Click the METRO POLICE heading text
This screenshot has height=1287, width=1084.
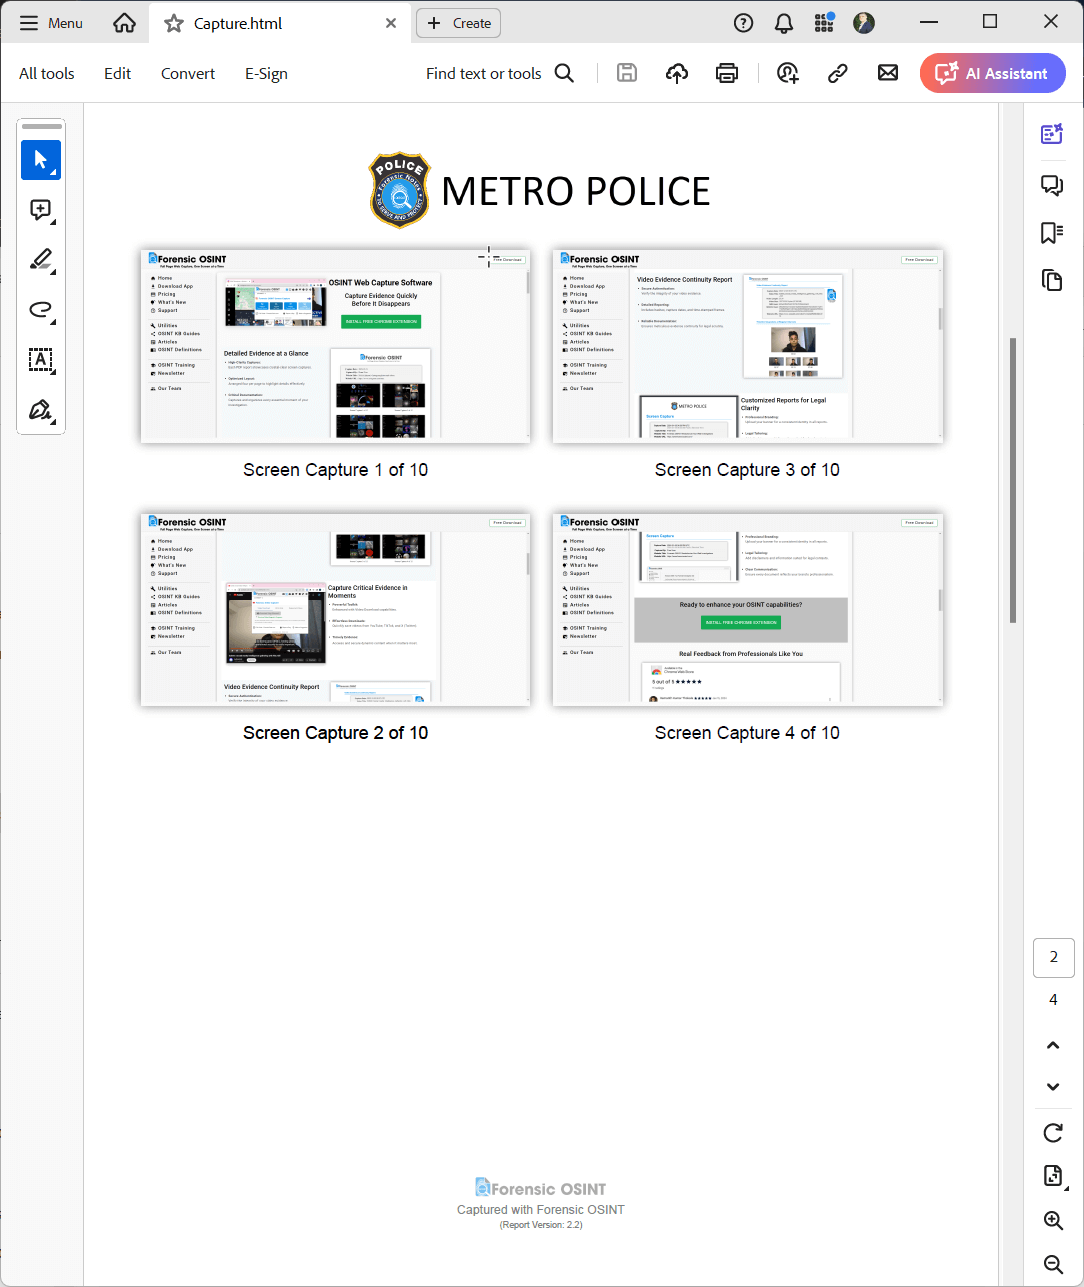(x=575, y=191)
